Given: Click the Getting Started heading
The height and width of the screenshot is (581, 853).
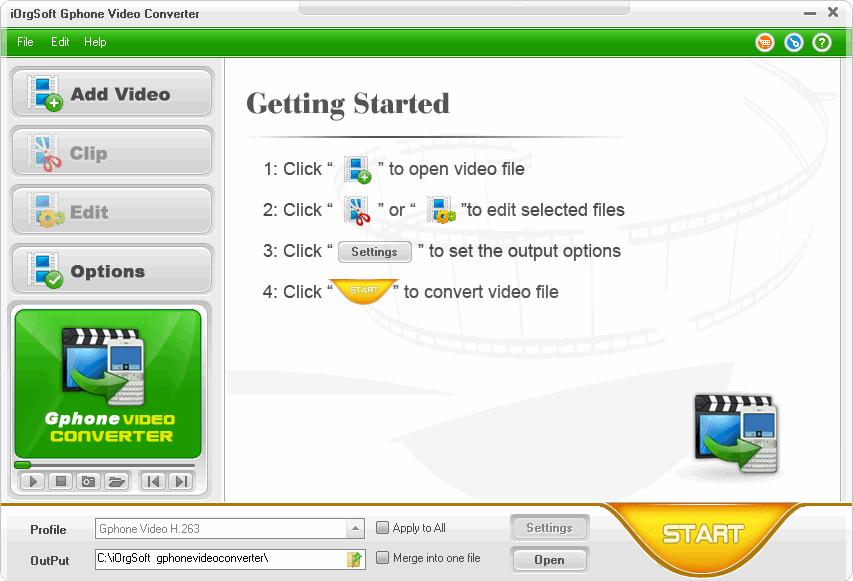Looking at the screenshot, I should click(348, 103).
